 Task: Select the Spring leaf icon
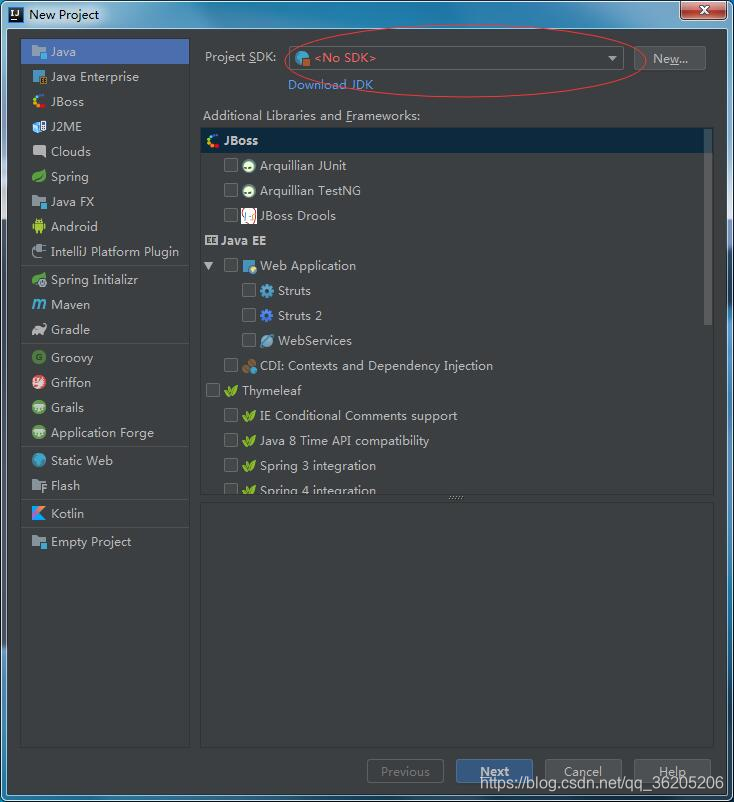(39, 176)
